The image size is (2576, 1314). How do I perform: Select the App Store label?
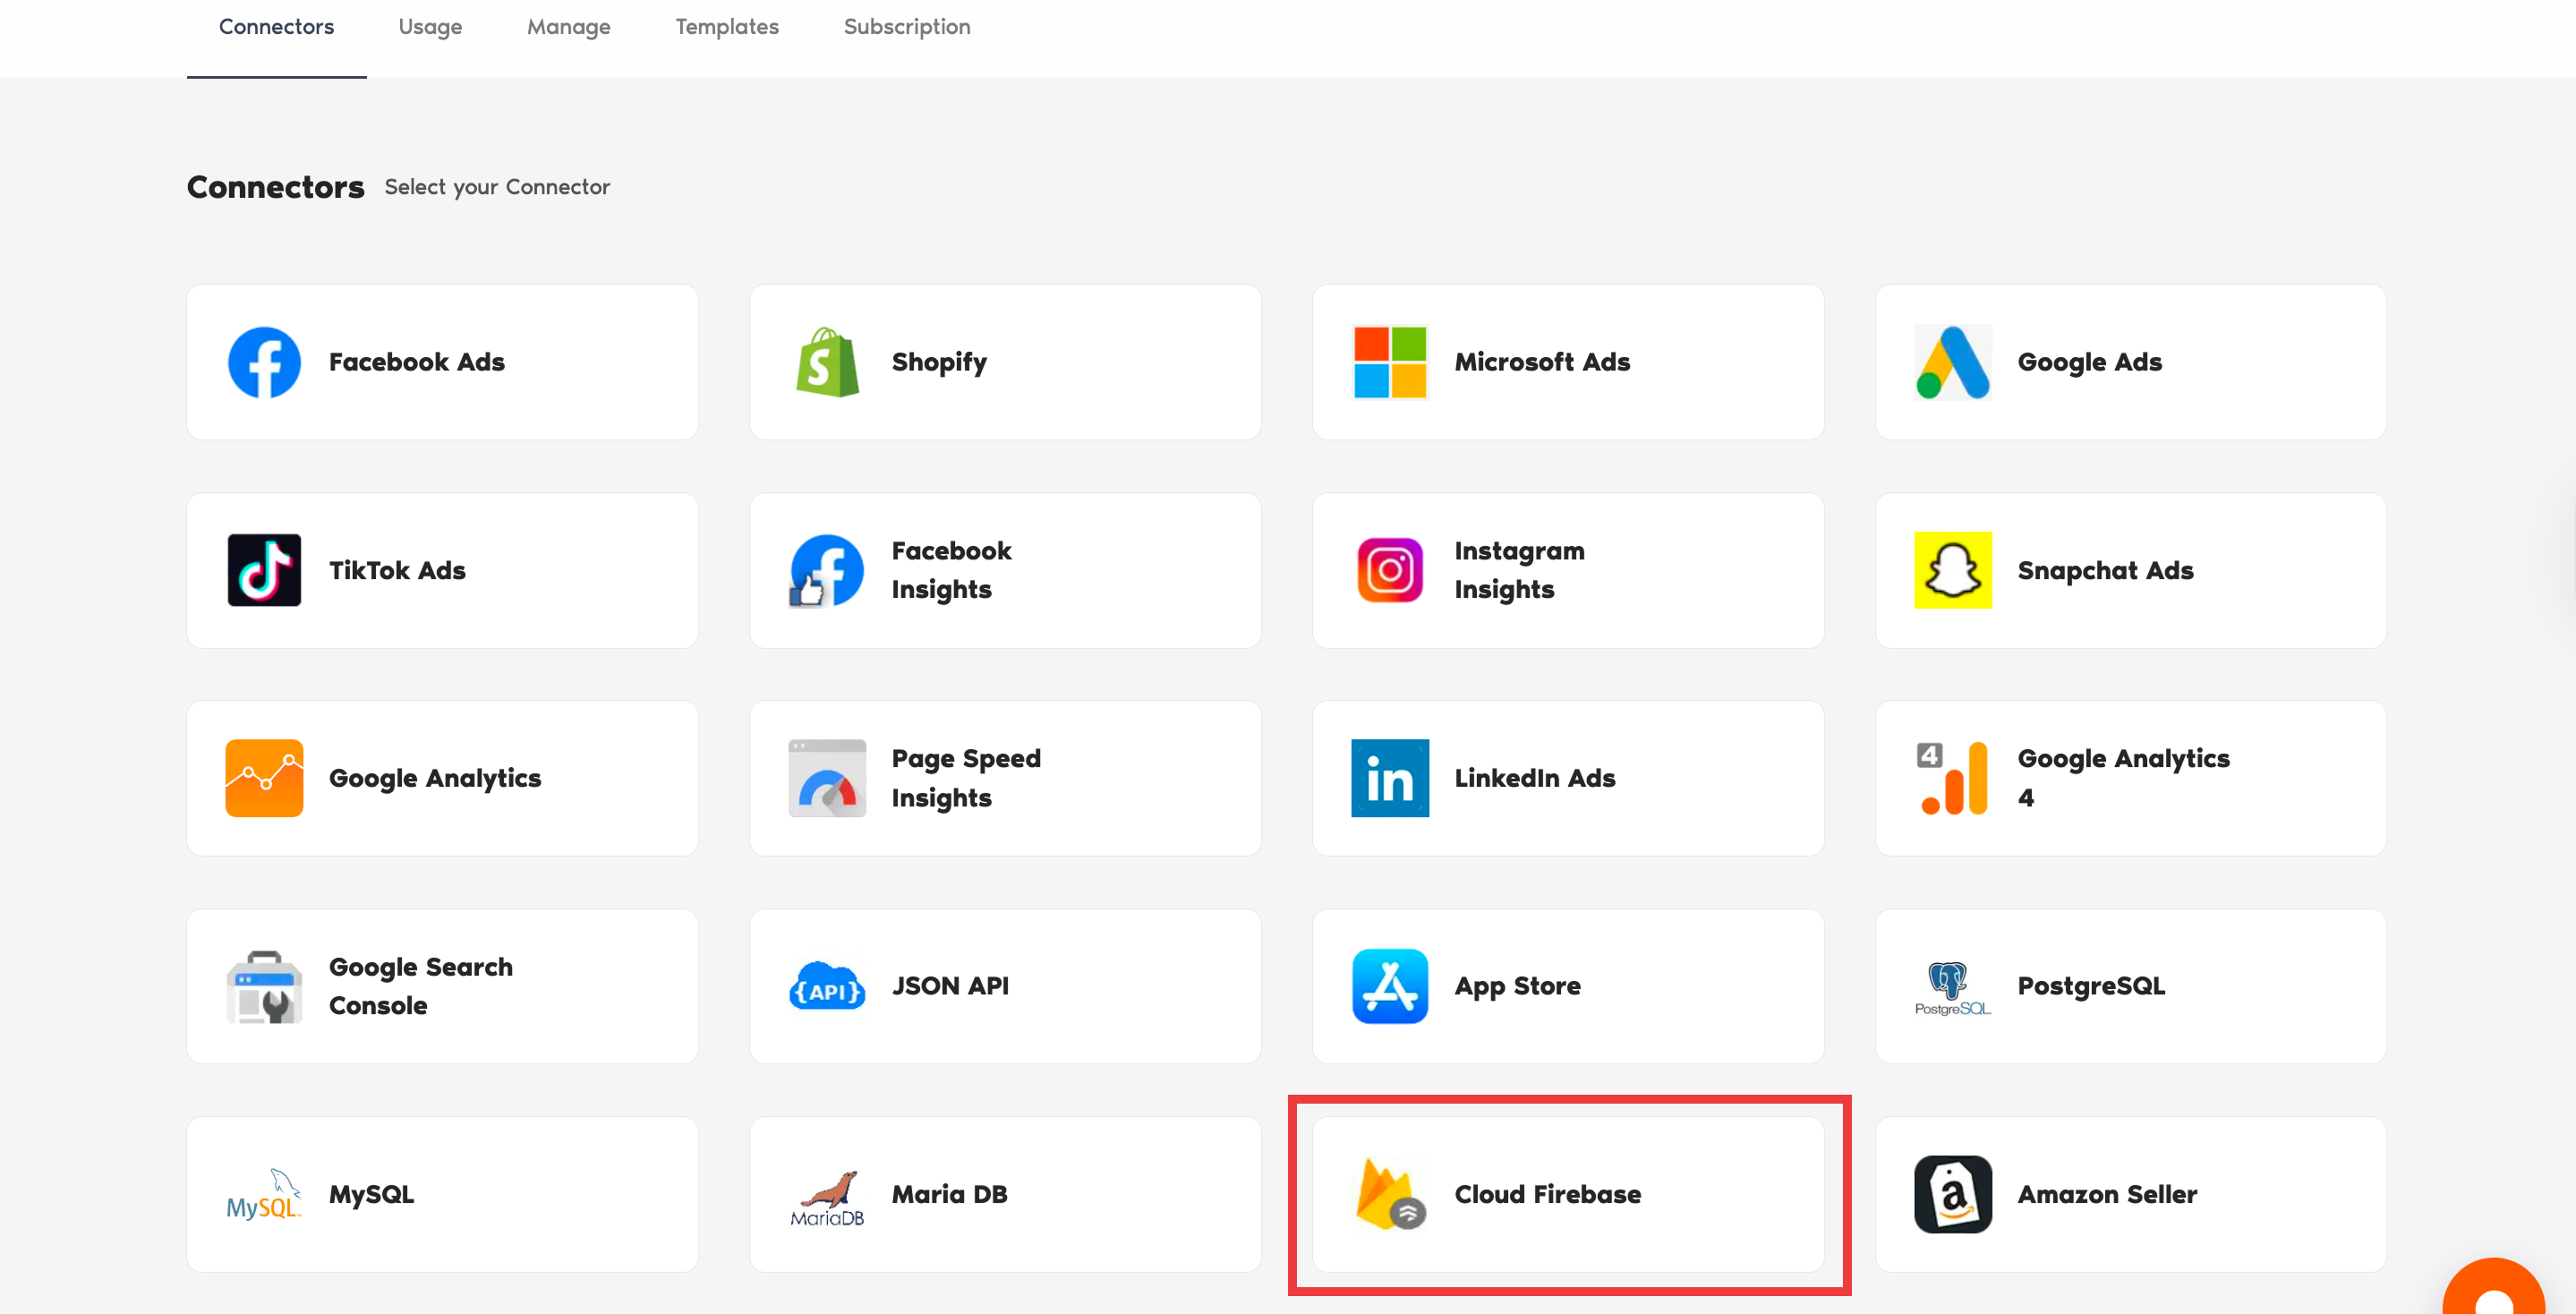click(x=1517, y=986)
